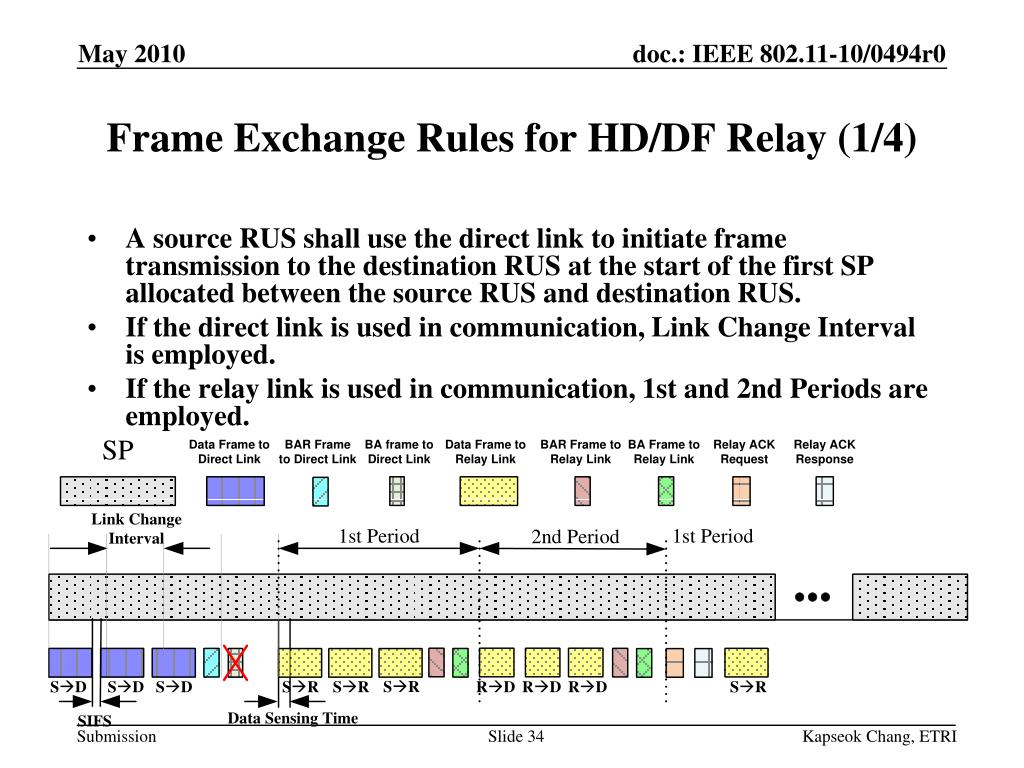Click the "2nd Period" label
Viewport: 1024px width, 768px height.
(575, 537)
